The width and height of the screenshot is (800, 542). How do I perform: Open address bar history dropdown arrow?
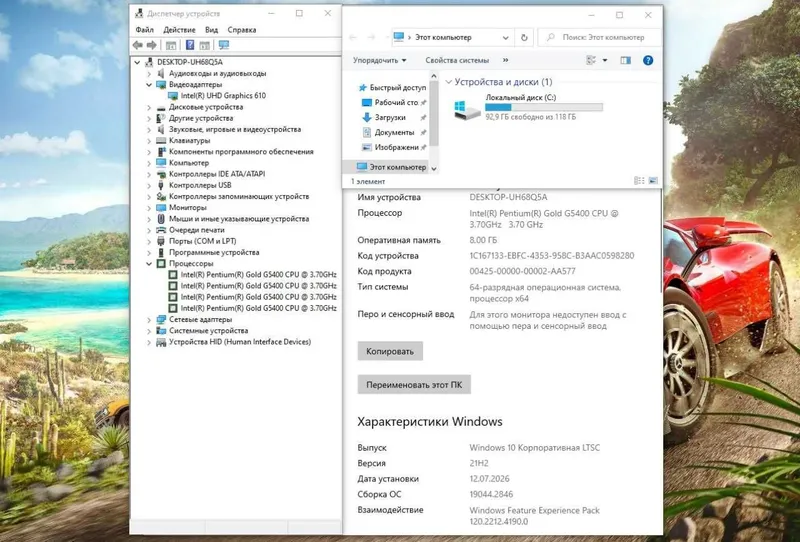(505, 38)
